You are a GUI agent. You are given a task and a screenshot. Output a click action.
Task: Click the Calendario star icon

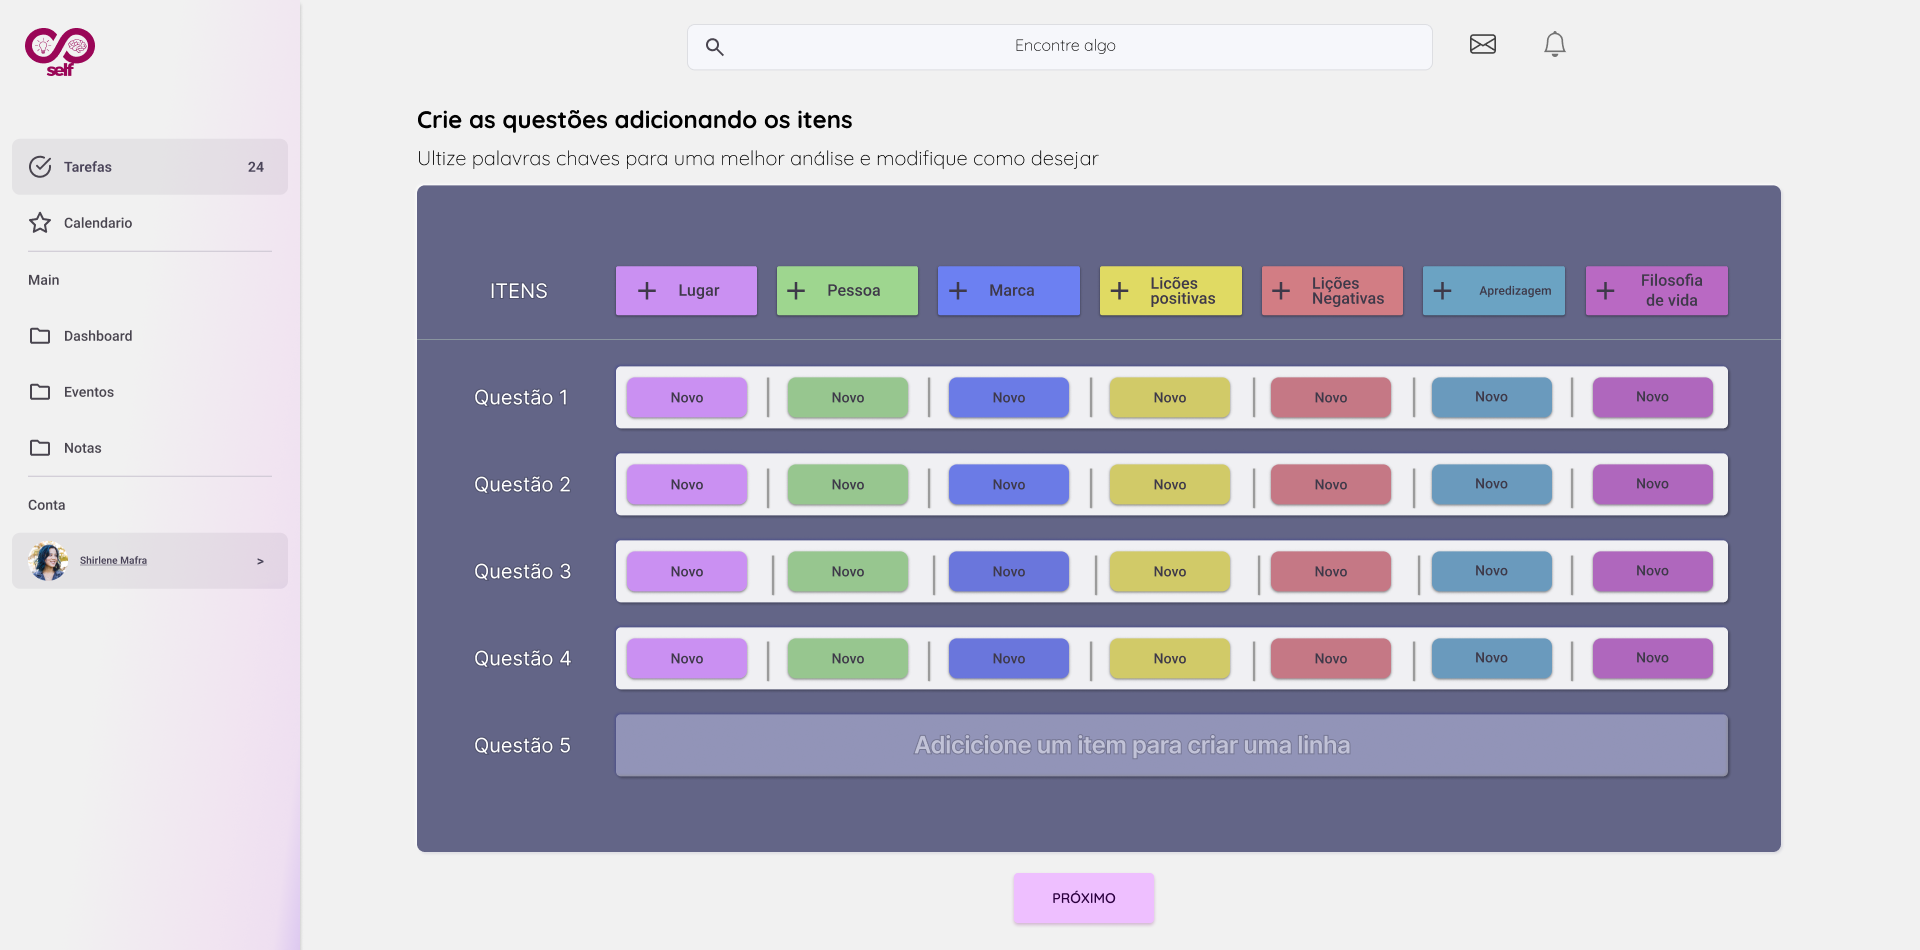click(40, 223)
